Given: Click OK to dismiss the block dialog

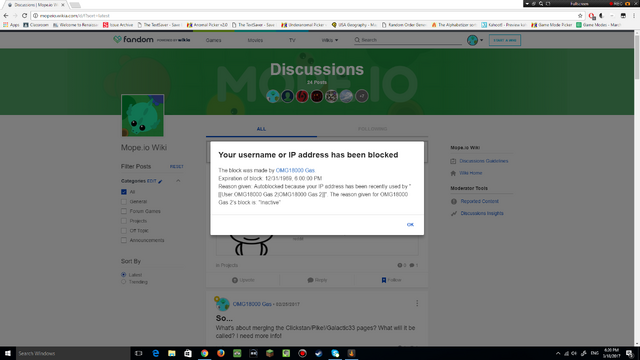Looking at the screenshot, I should pos(410,224).
